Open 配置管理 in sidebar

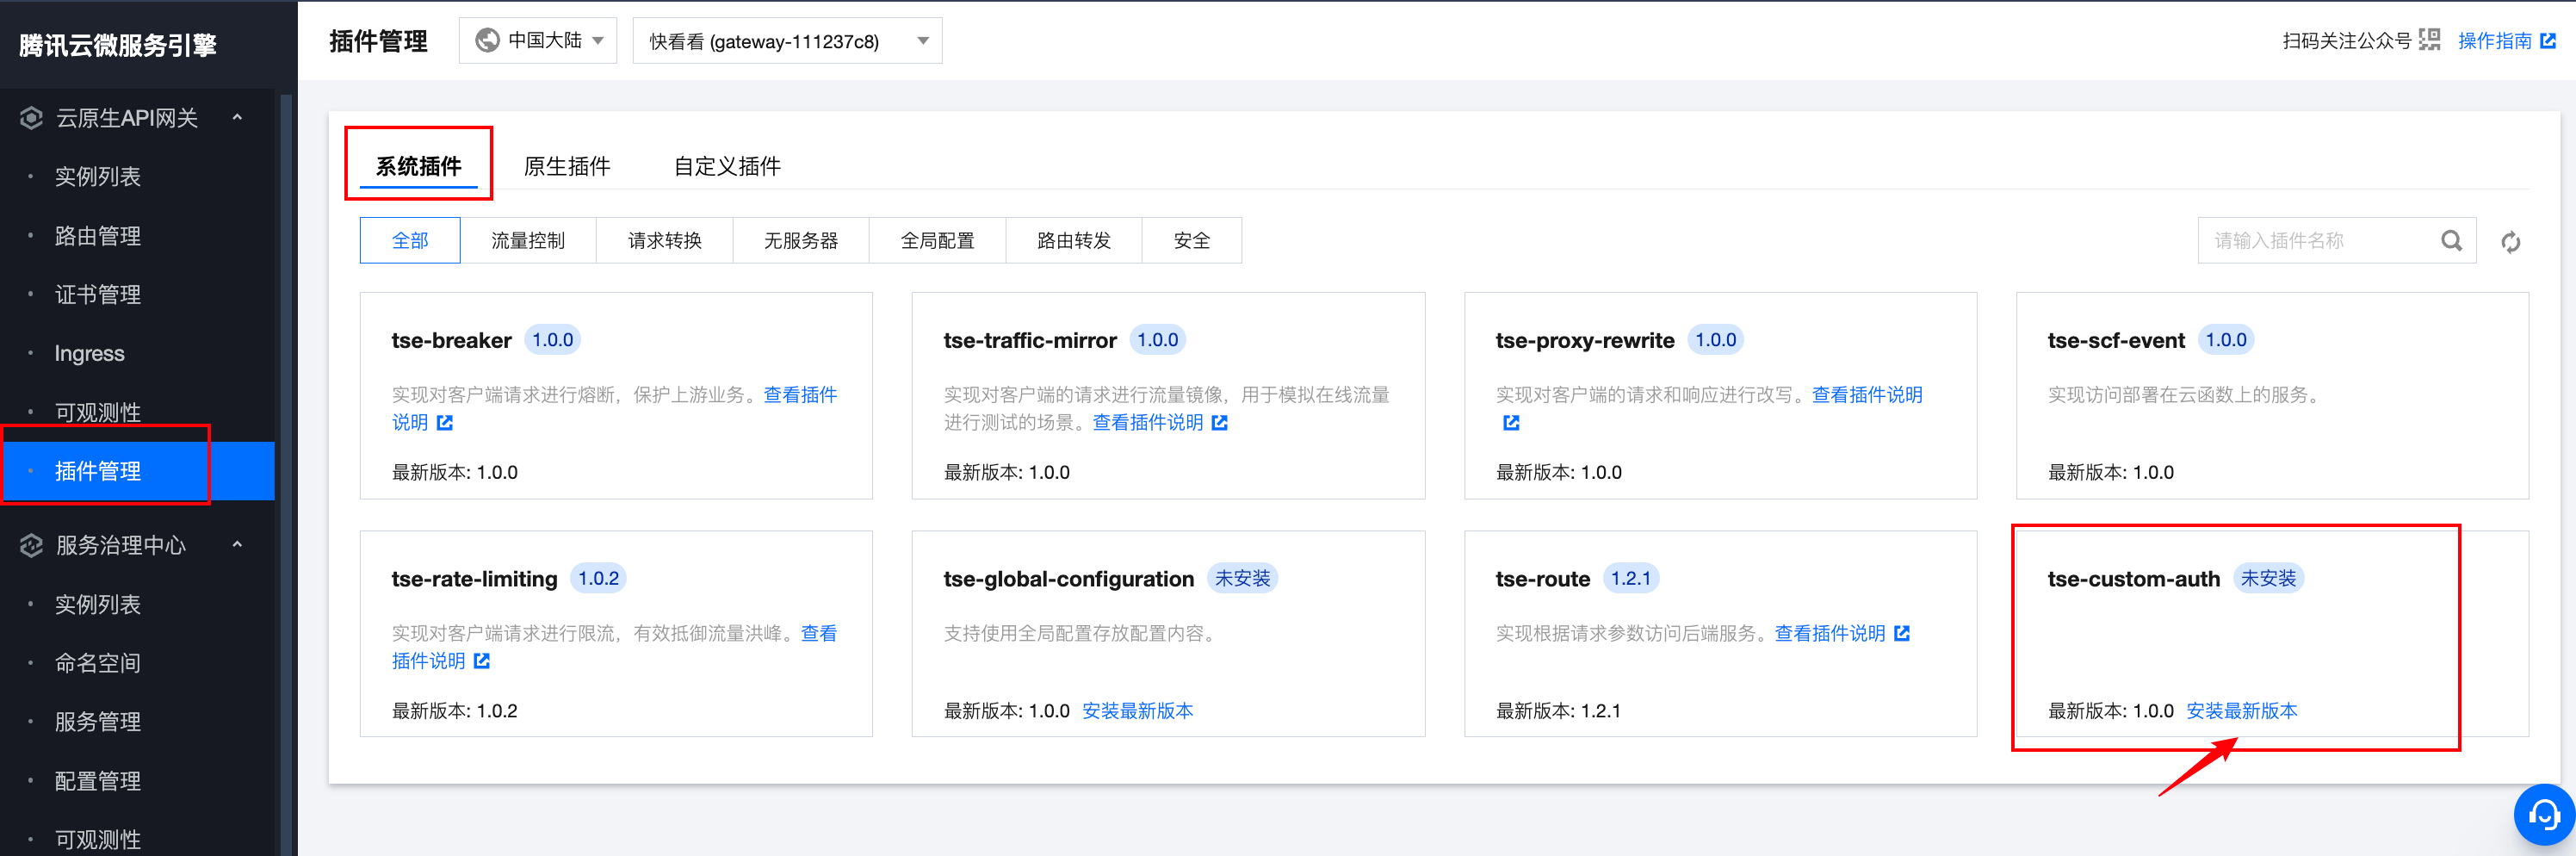click(98, 781)
